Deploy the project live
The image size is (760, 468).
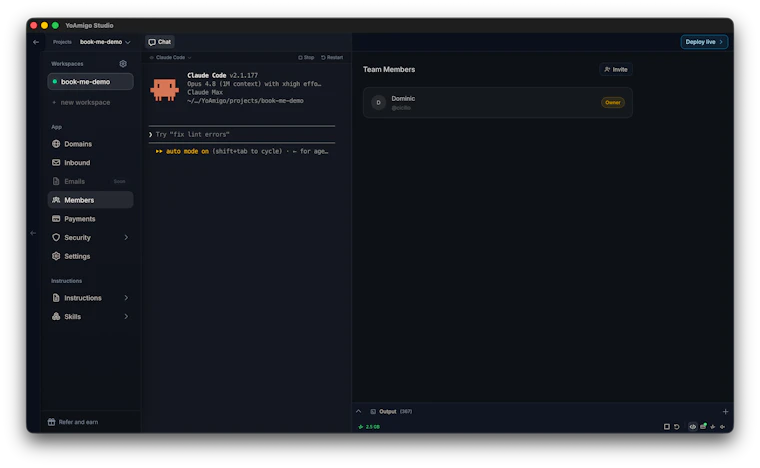pyautogui.click(x=704, y=42)
